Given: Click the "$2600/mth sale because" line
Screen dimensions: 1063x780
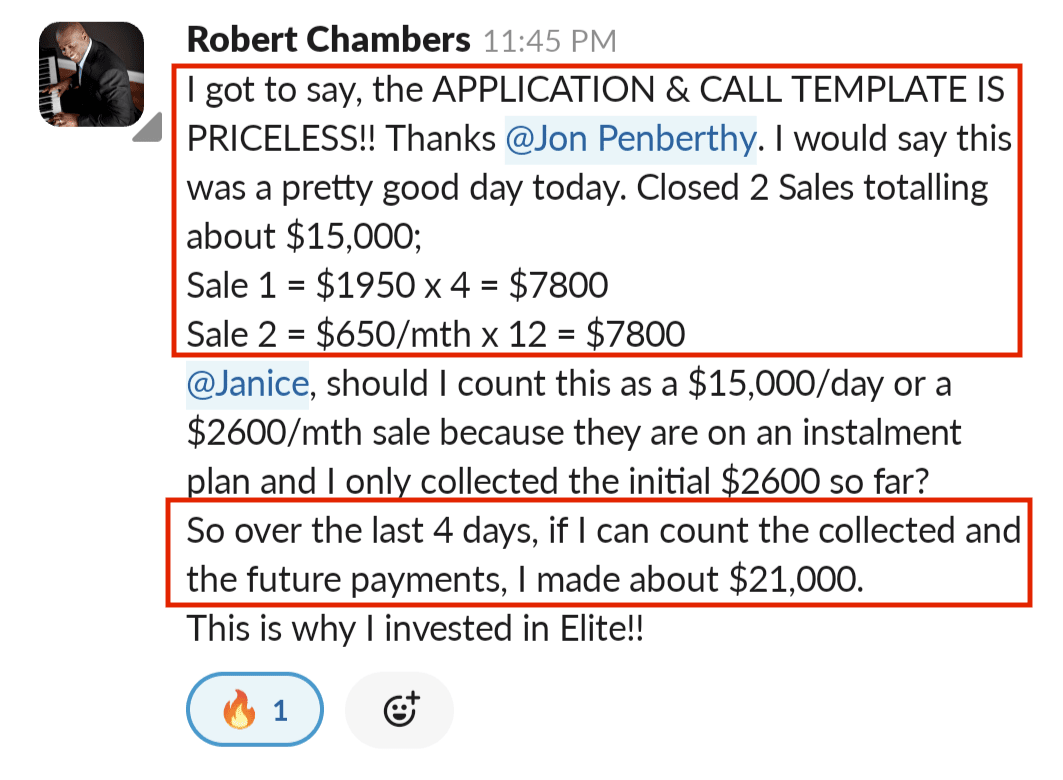Looking at the screenshot, I should [574, 433].
